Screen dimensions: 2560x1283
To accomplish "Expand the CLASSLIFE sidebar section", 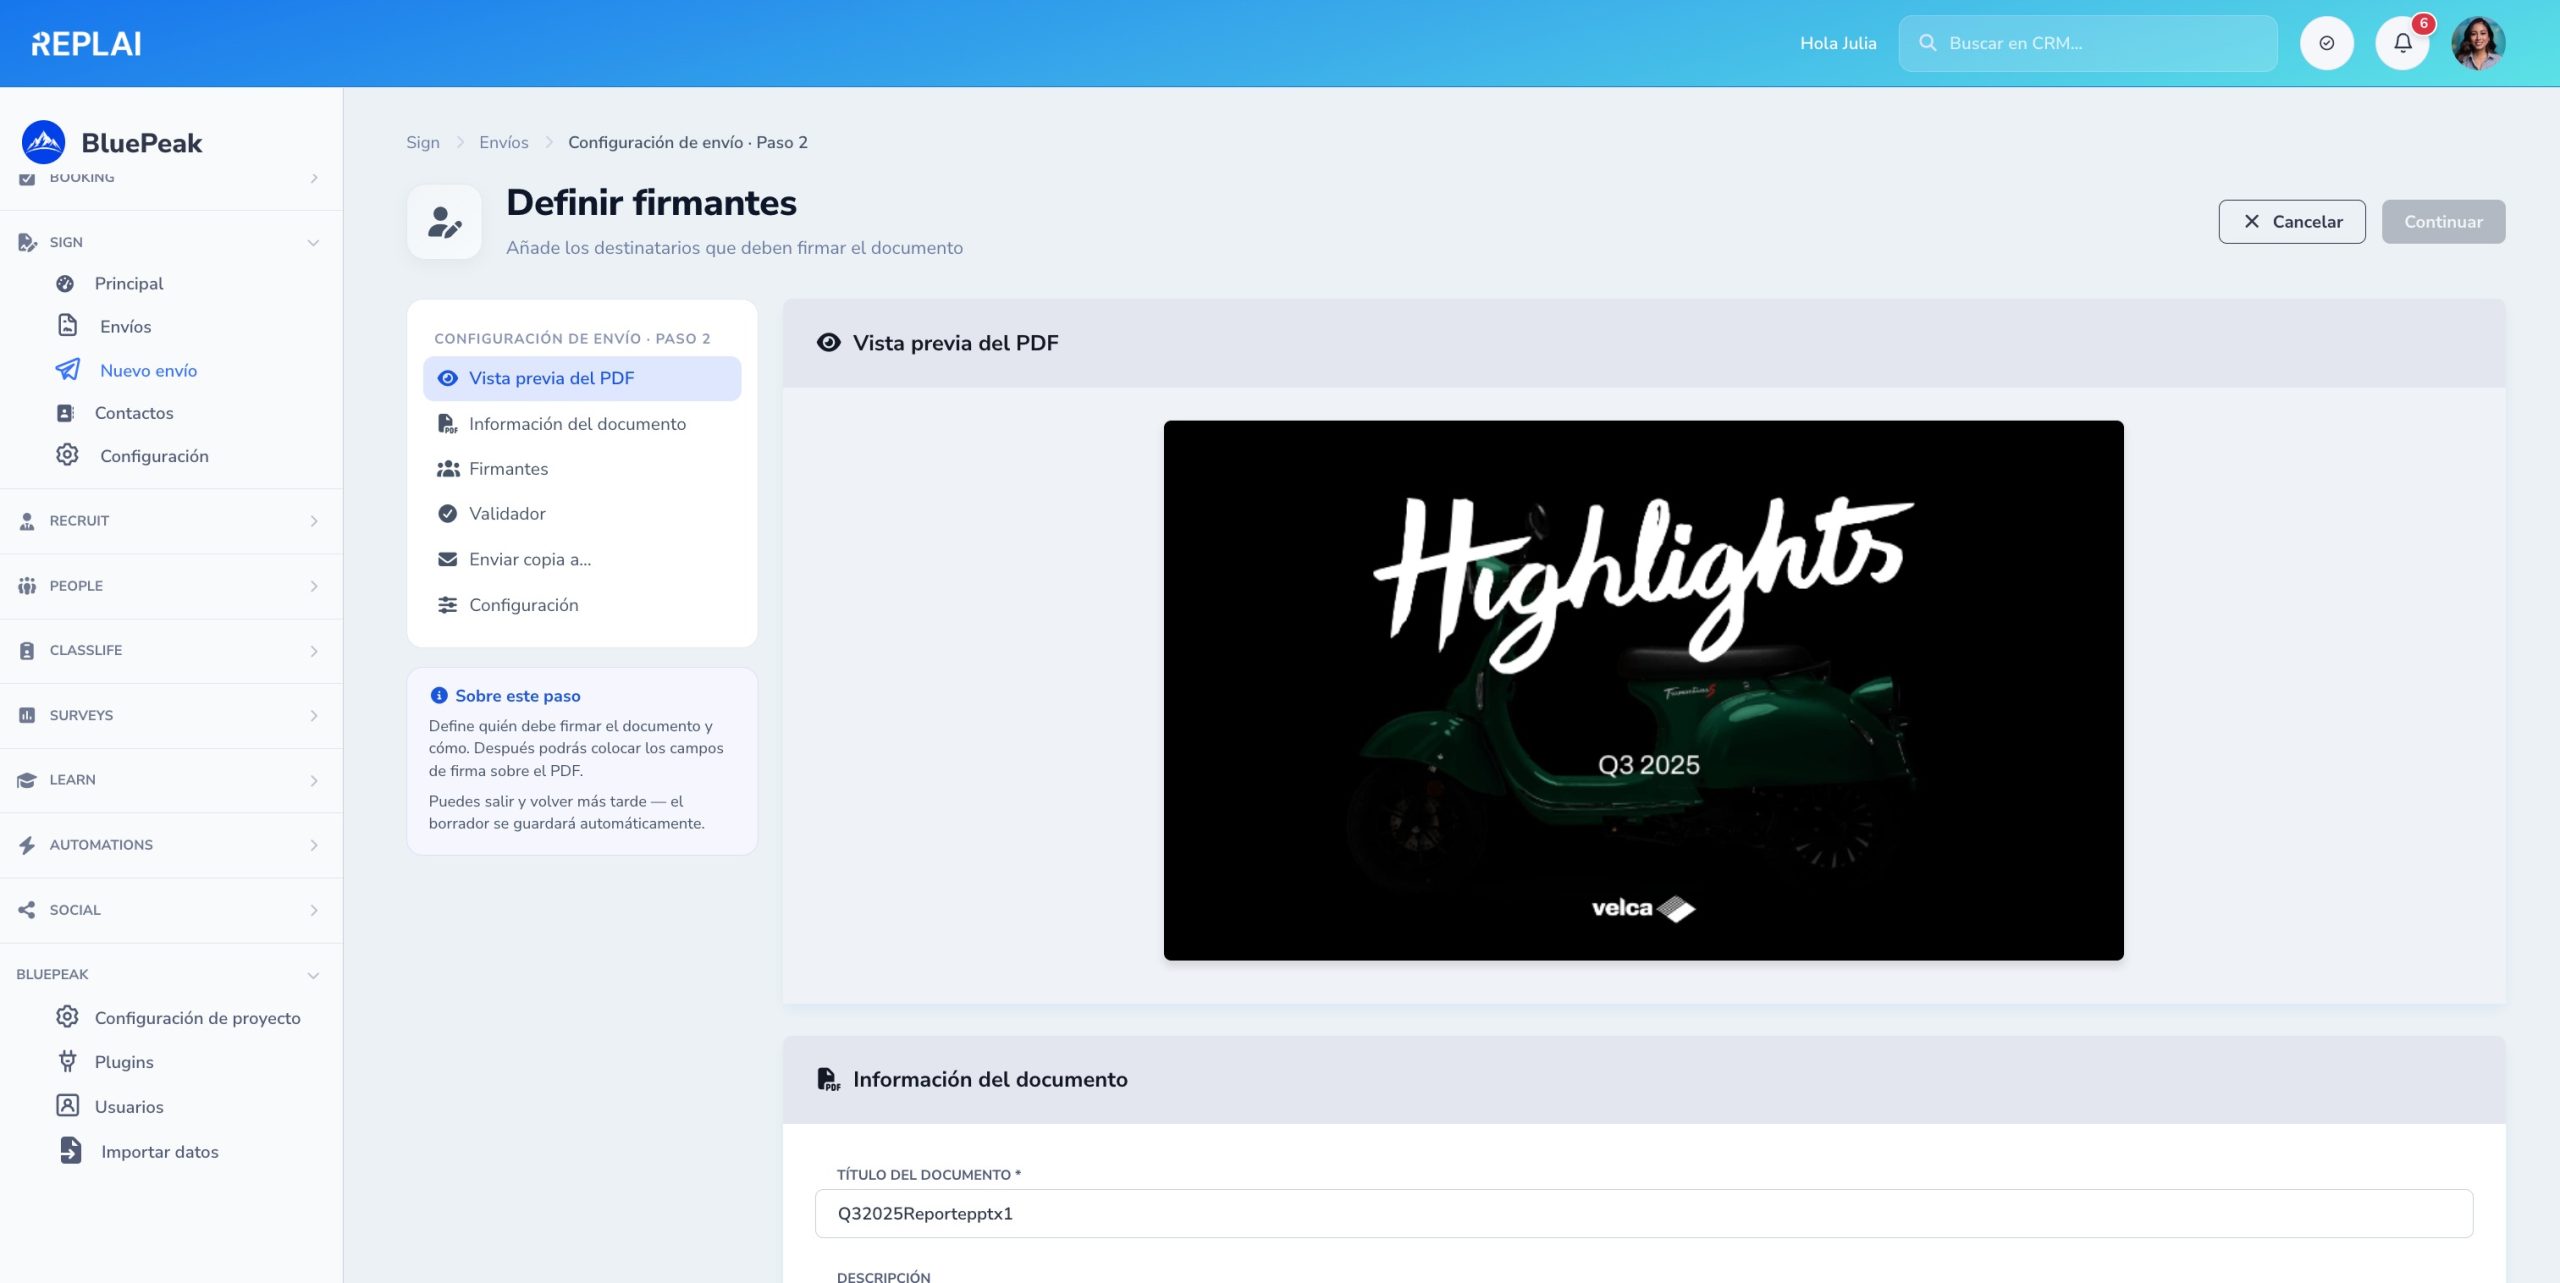I will (313, 651).
